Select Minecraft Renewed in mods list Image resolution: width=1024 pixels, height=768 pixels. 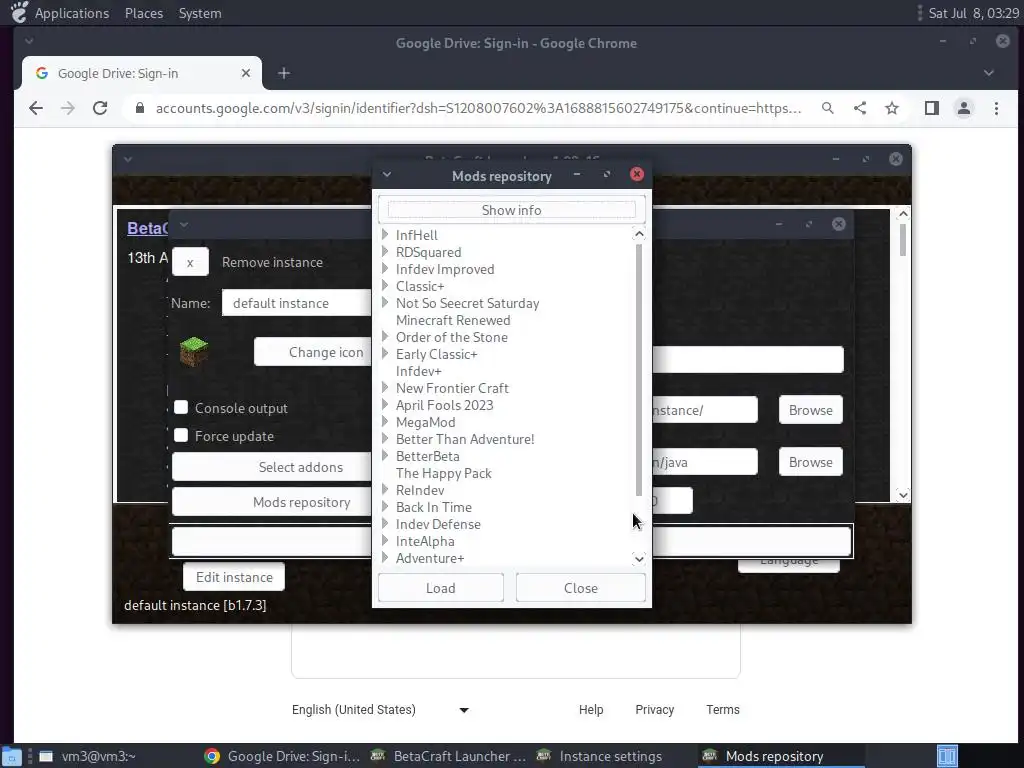point(453,320)
